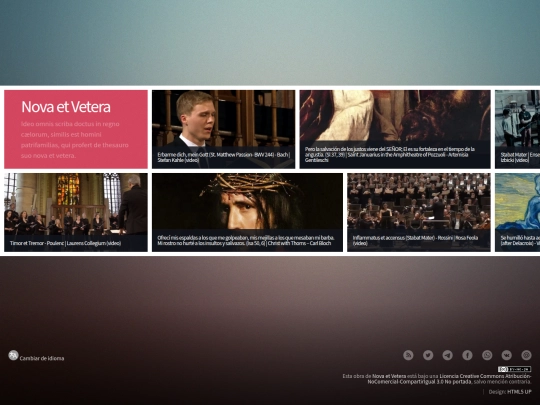Open Timor et Tremor Poulenc video
Screen dimensions: 540x405
tap(76, 212)
